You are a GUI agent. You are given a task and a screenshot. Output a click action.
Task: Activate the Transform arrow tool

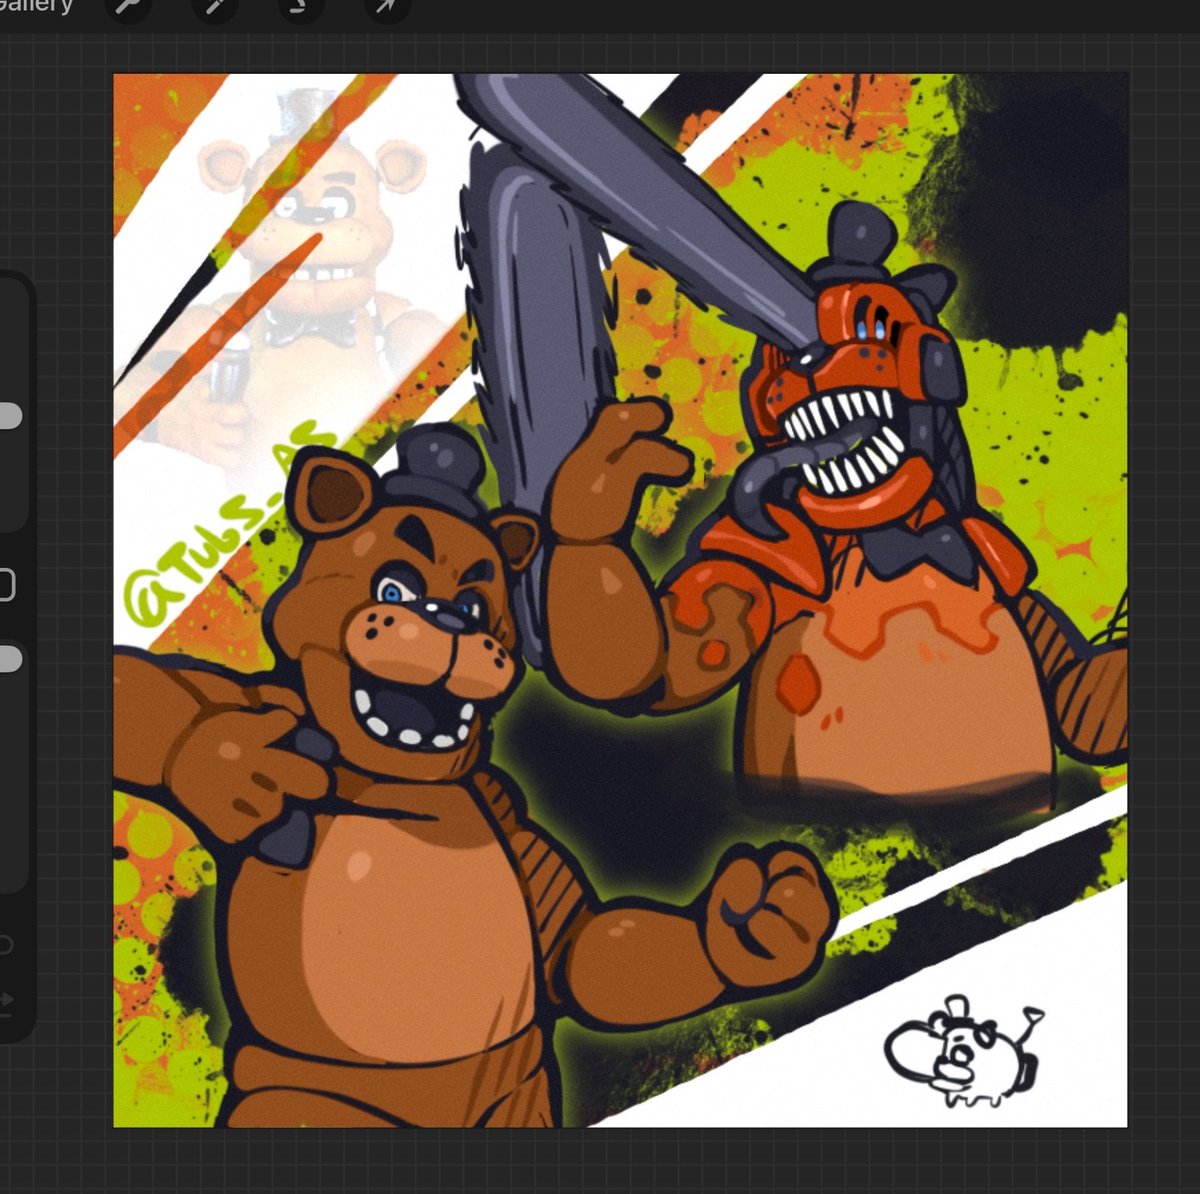coord(385,7)
